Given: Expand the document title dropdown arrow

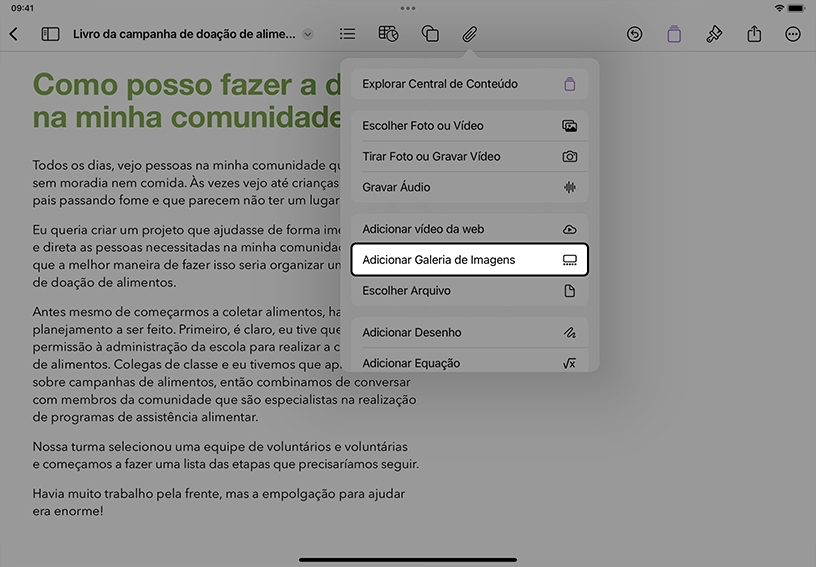Looking at the screenshot, I should click(x=308, y=34).
